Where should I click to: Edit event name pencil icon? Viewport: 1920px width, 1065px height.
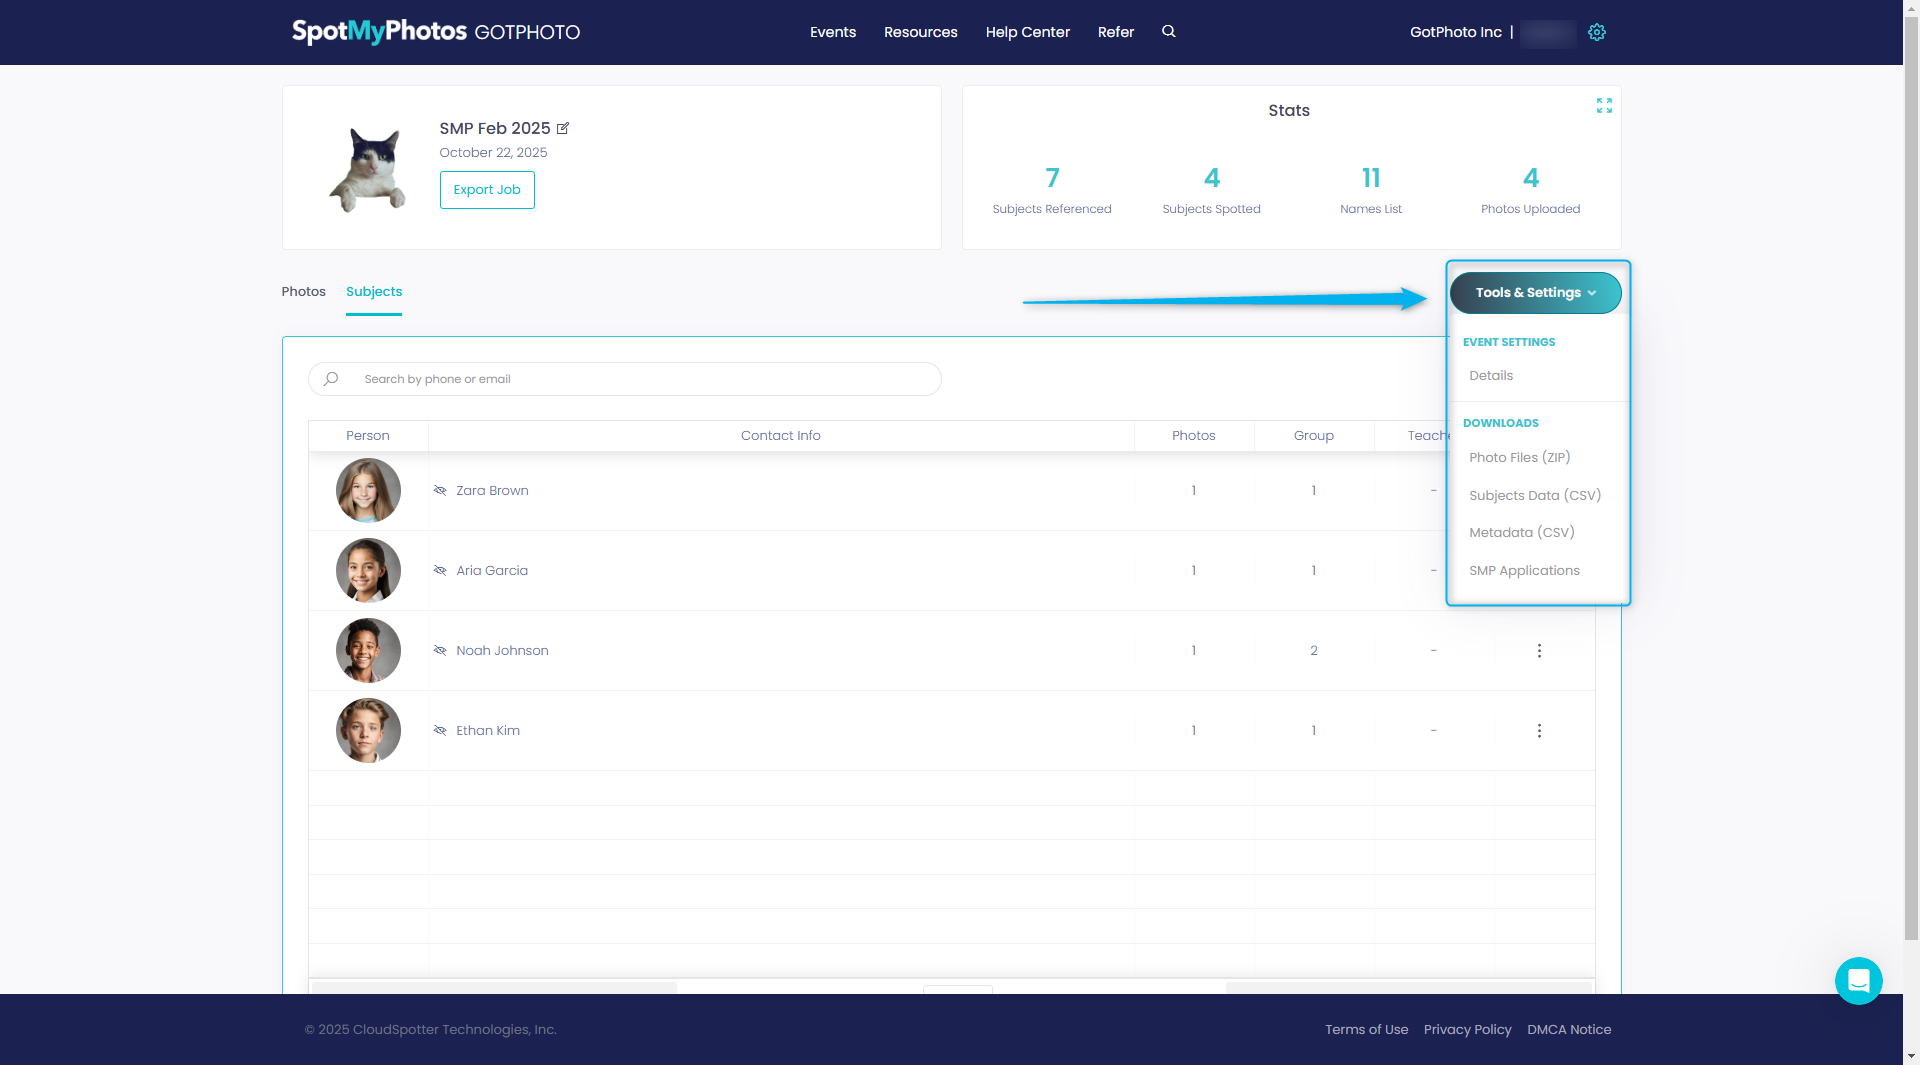(x=563, y=128)
